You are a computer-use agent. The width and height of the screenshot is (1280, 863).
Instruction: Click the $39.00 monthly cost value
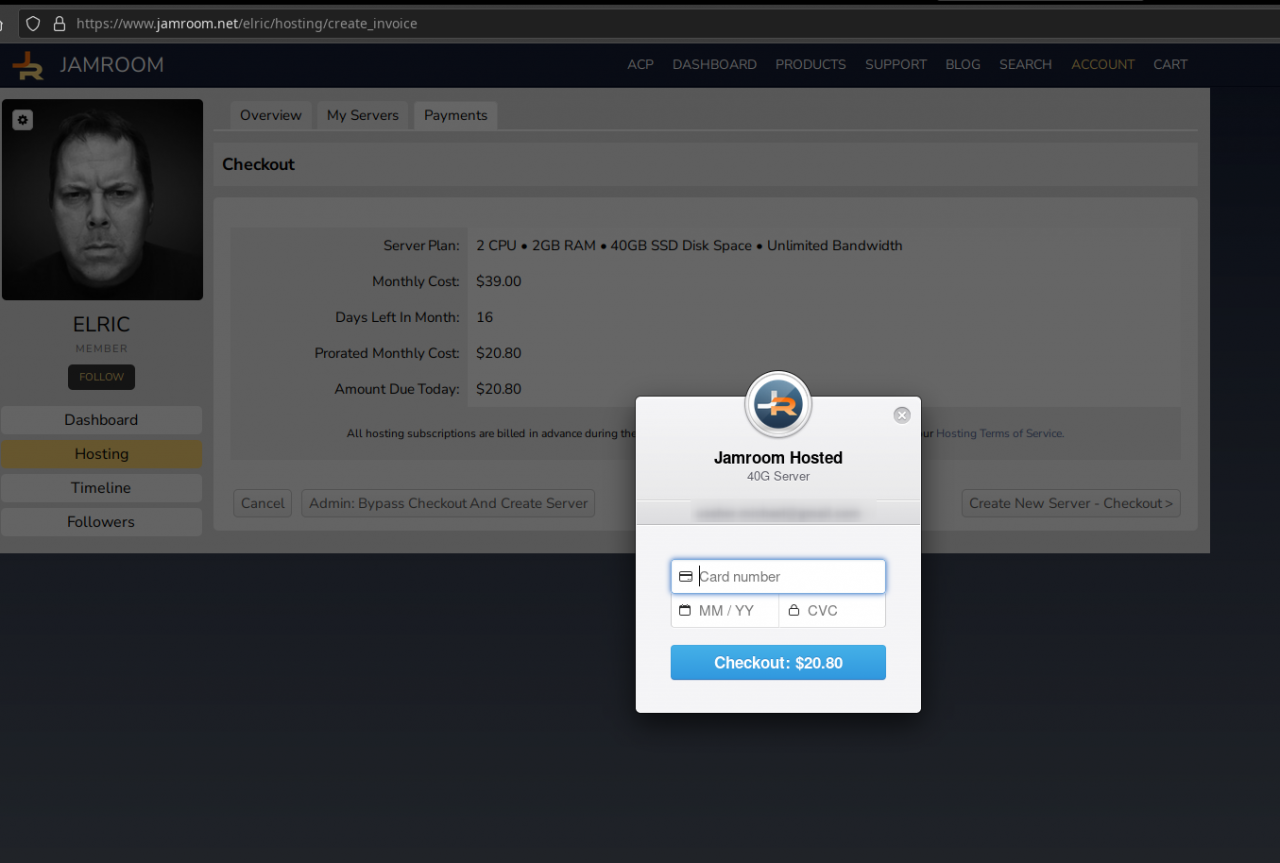[499, 282]
